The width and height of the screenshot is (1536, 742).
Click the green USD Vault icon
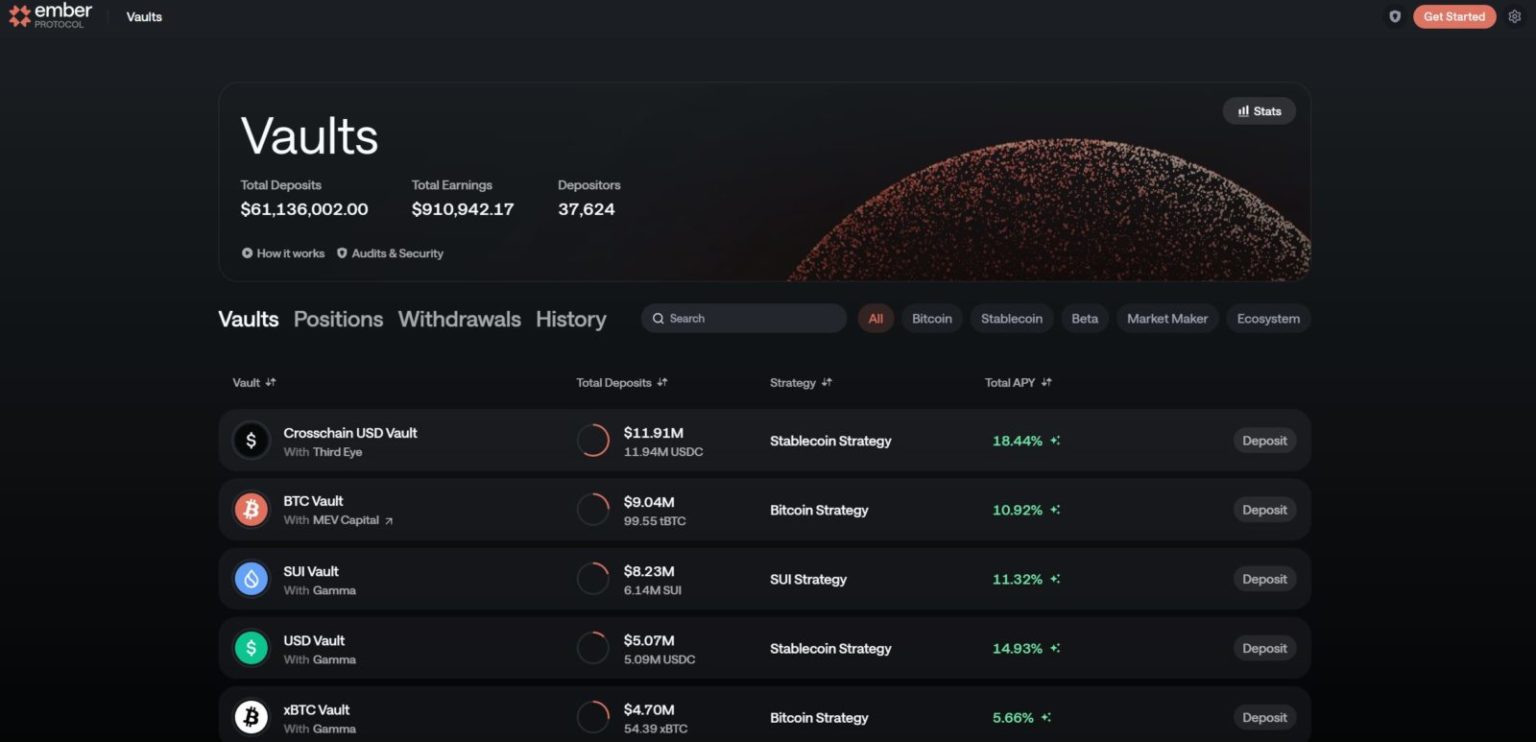pyautogui.click(x=251, y=648)
